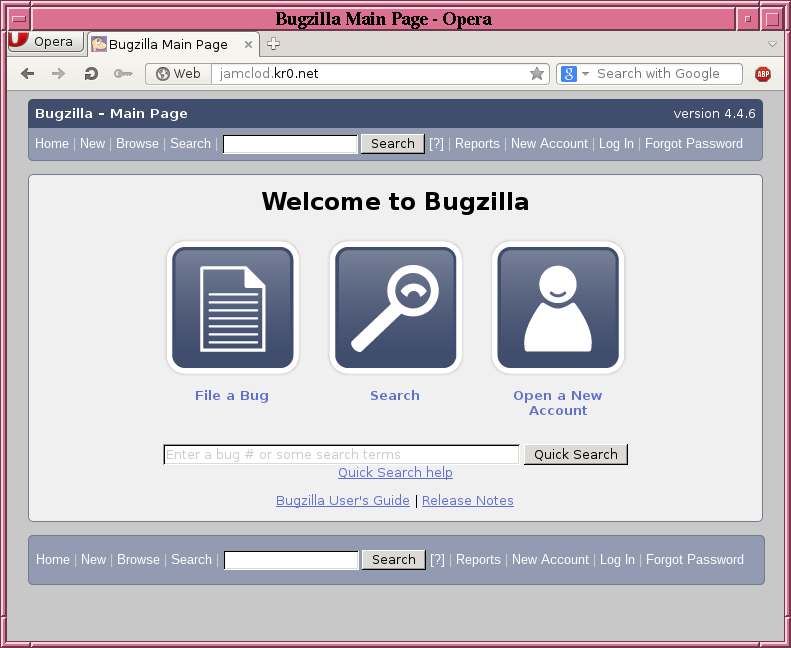Click the Open a New Account text link
Image resolution: width=791 pixels, height=648 pixels.
click(x=558, y=403)
